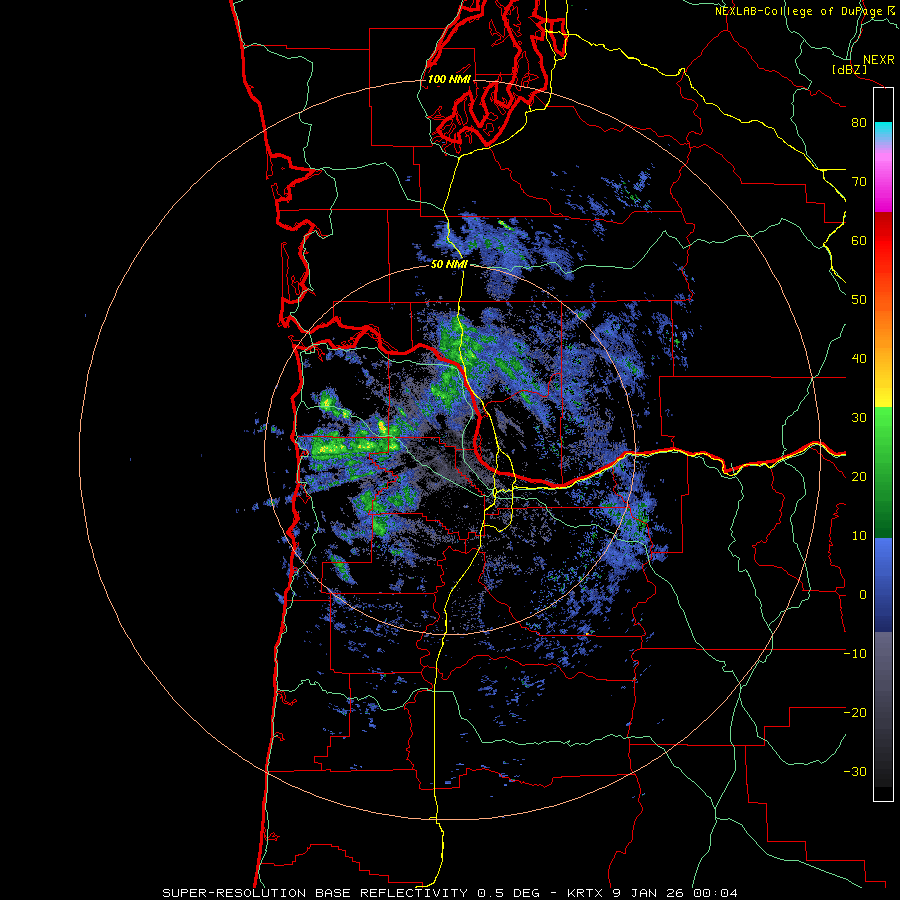Click the 30 value on the dBZ scale
Screen dimensions: 900x900
859,418
